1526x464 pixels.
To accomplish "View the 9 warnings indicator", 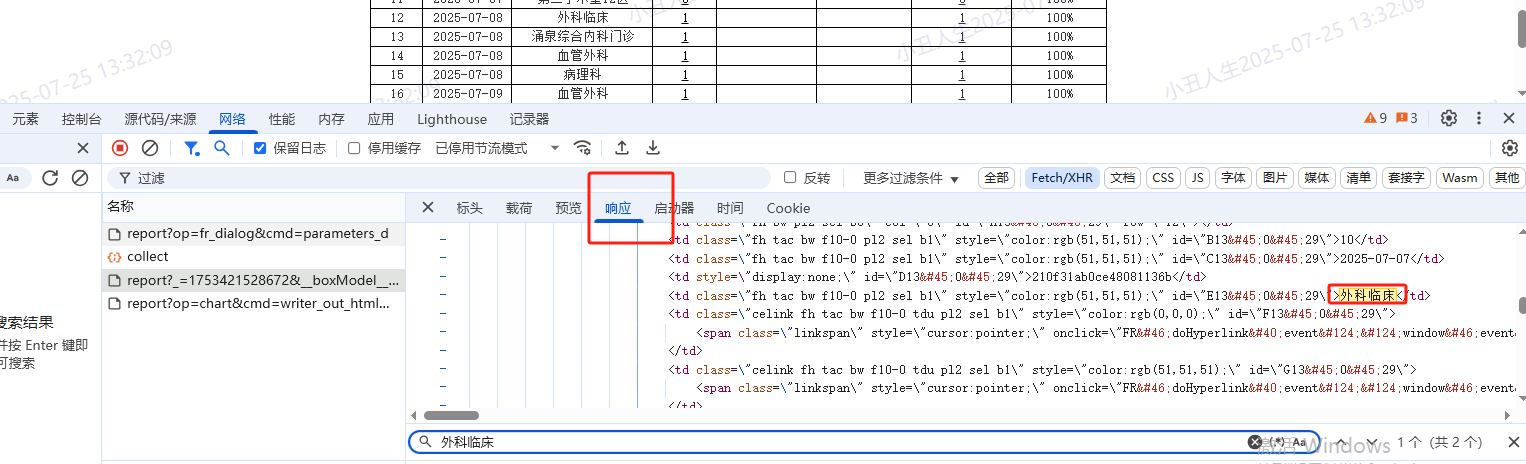I will click(x=1376, y=118).
